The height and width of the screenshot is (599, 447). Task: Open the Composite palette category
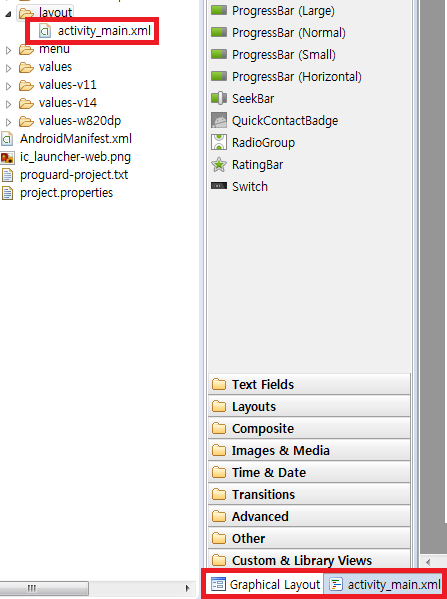[309, 428]
